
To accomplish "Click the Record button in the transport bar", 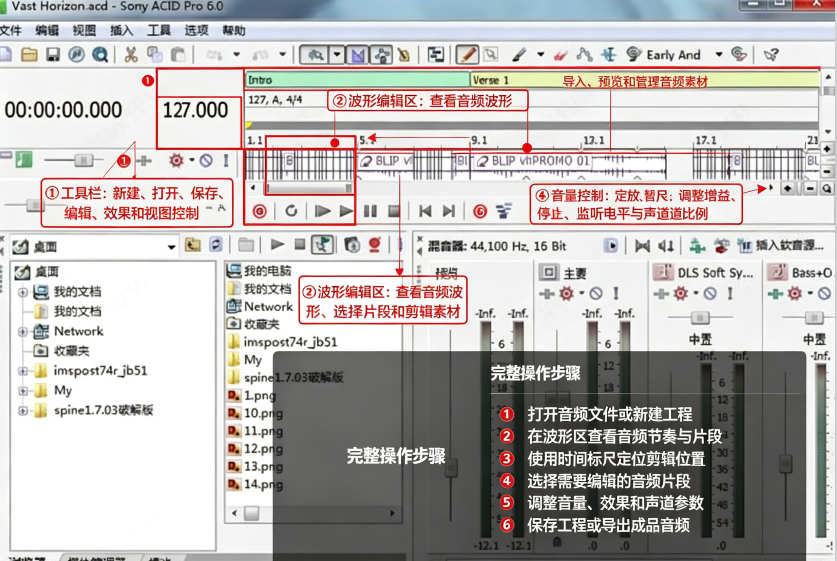I will coord(259,211).
